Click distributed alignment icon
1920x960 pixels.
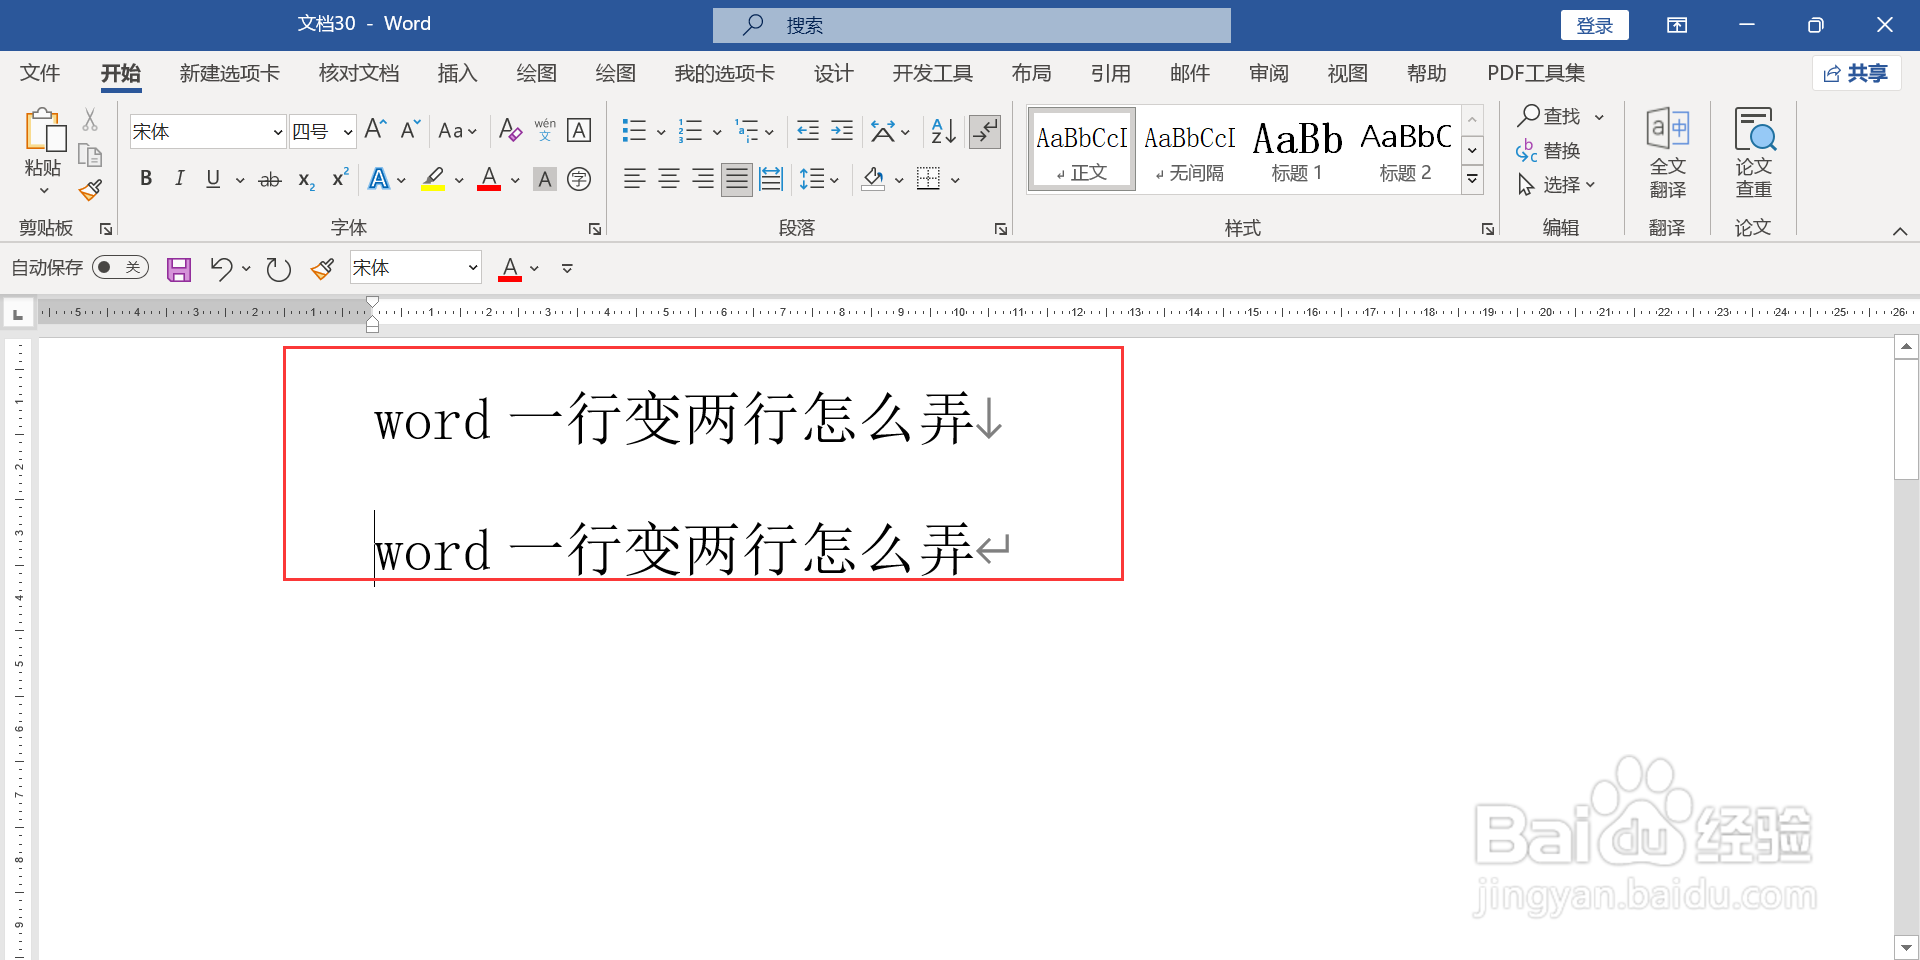click(771, 179)
